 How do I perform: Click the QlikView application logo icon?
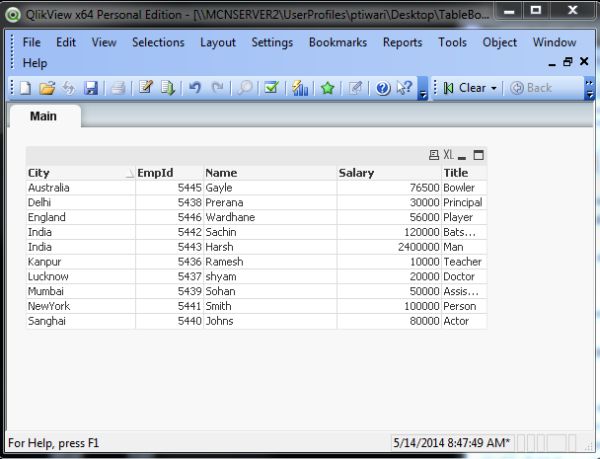[13, 15]
